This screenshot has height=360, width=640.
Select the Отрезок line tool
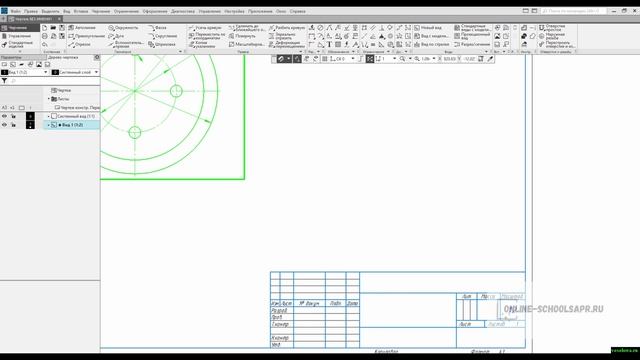[x=79, y=44]
